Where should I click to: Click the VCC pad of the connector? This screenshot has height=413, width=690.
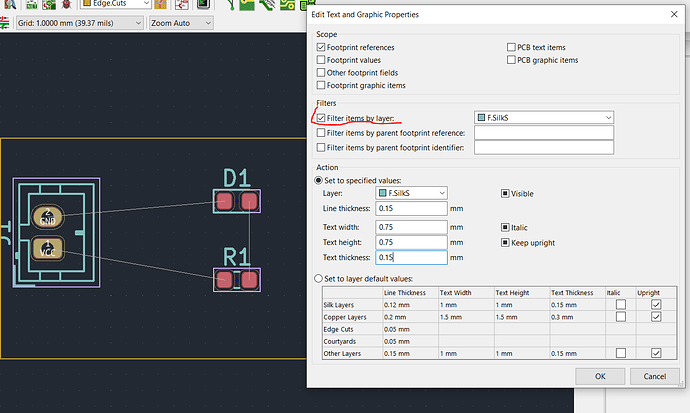pyautogui.click(x=48, y=249)
